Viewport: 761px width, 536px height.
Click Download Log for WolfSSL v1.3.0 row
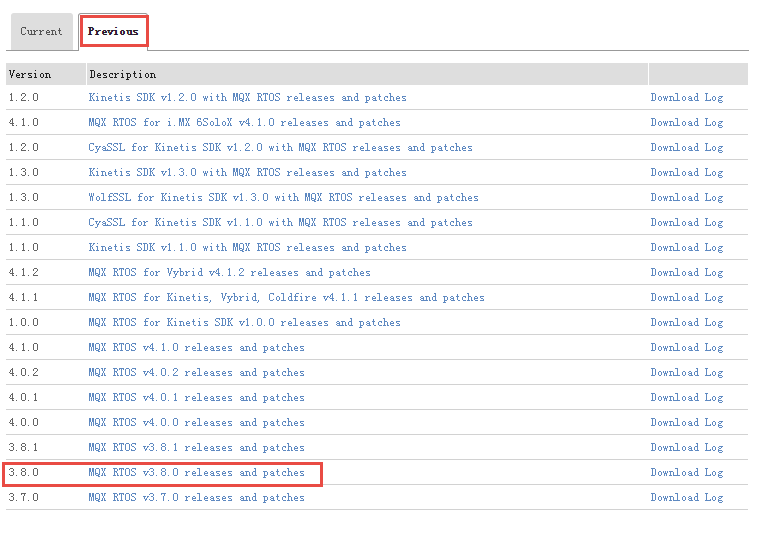coord(687,198)
